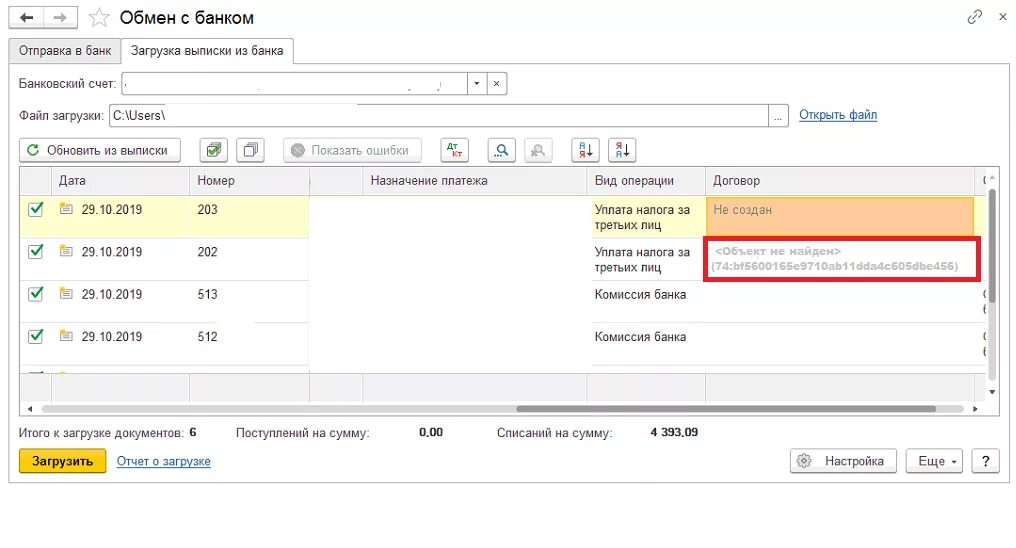1016x548 pixels.
Task: Add to favorites with the star icon
Action: [x=99, y=17]
